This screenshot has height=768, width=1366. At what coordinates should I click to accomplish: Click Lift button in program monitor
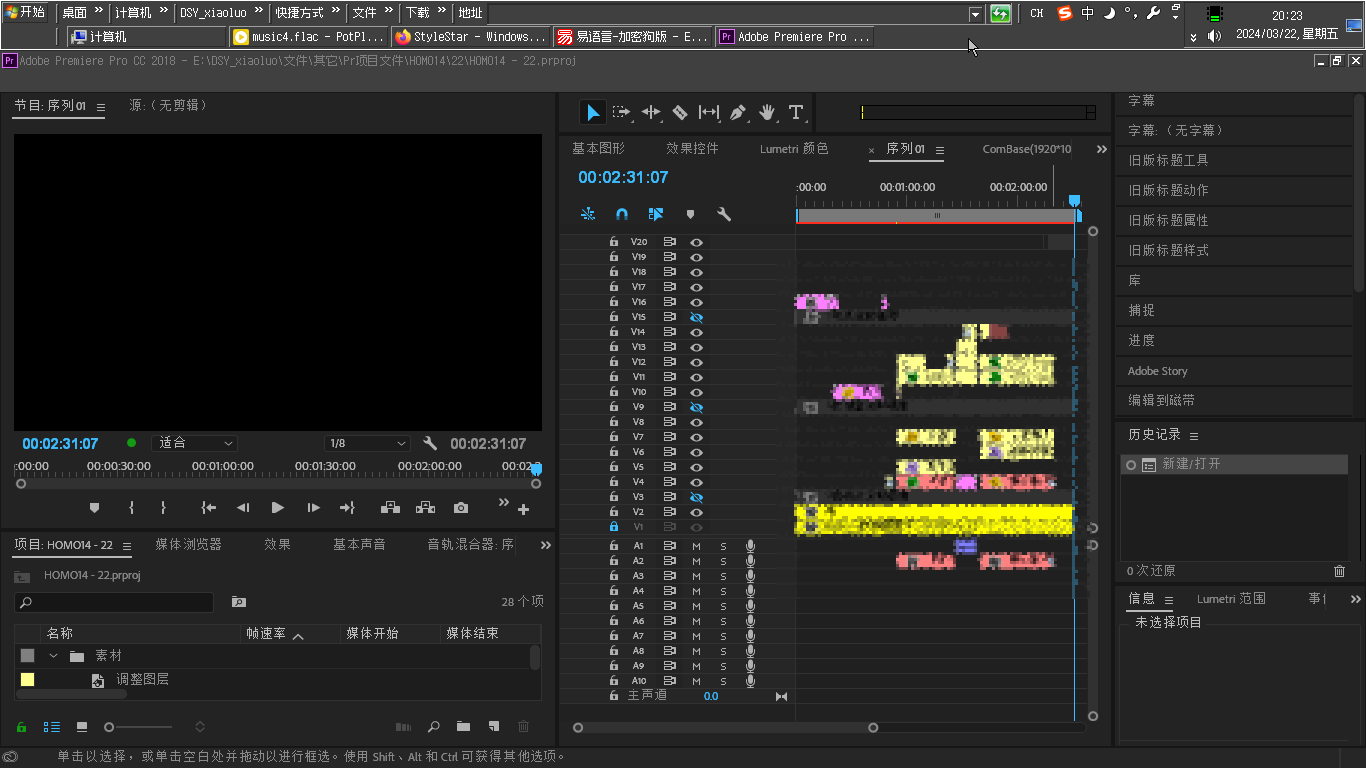click(391, 508)
